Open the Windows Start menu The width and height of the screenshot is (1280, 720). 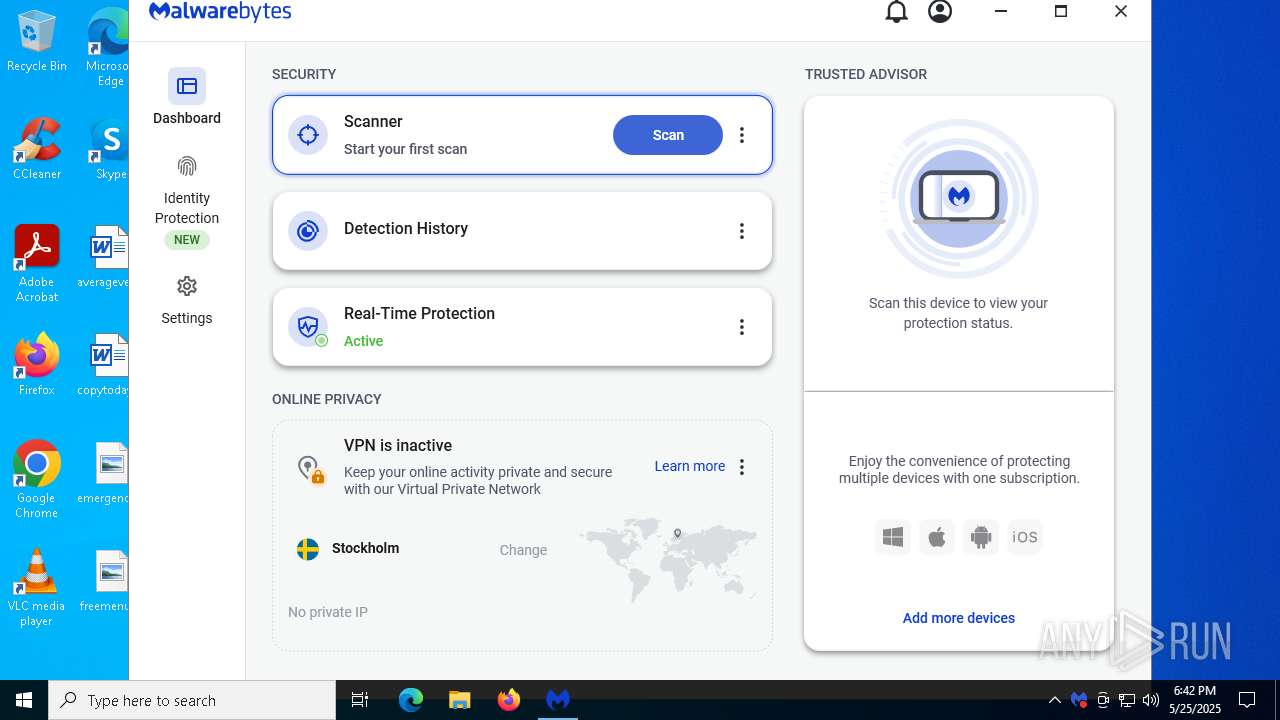[x=24, y=700]
